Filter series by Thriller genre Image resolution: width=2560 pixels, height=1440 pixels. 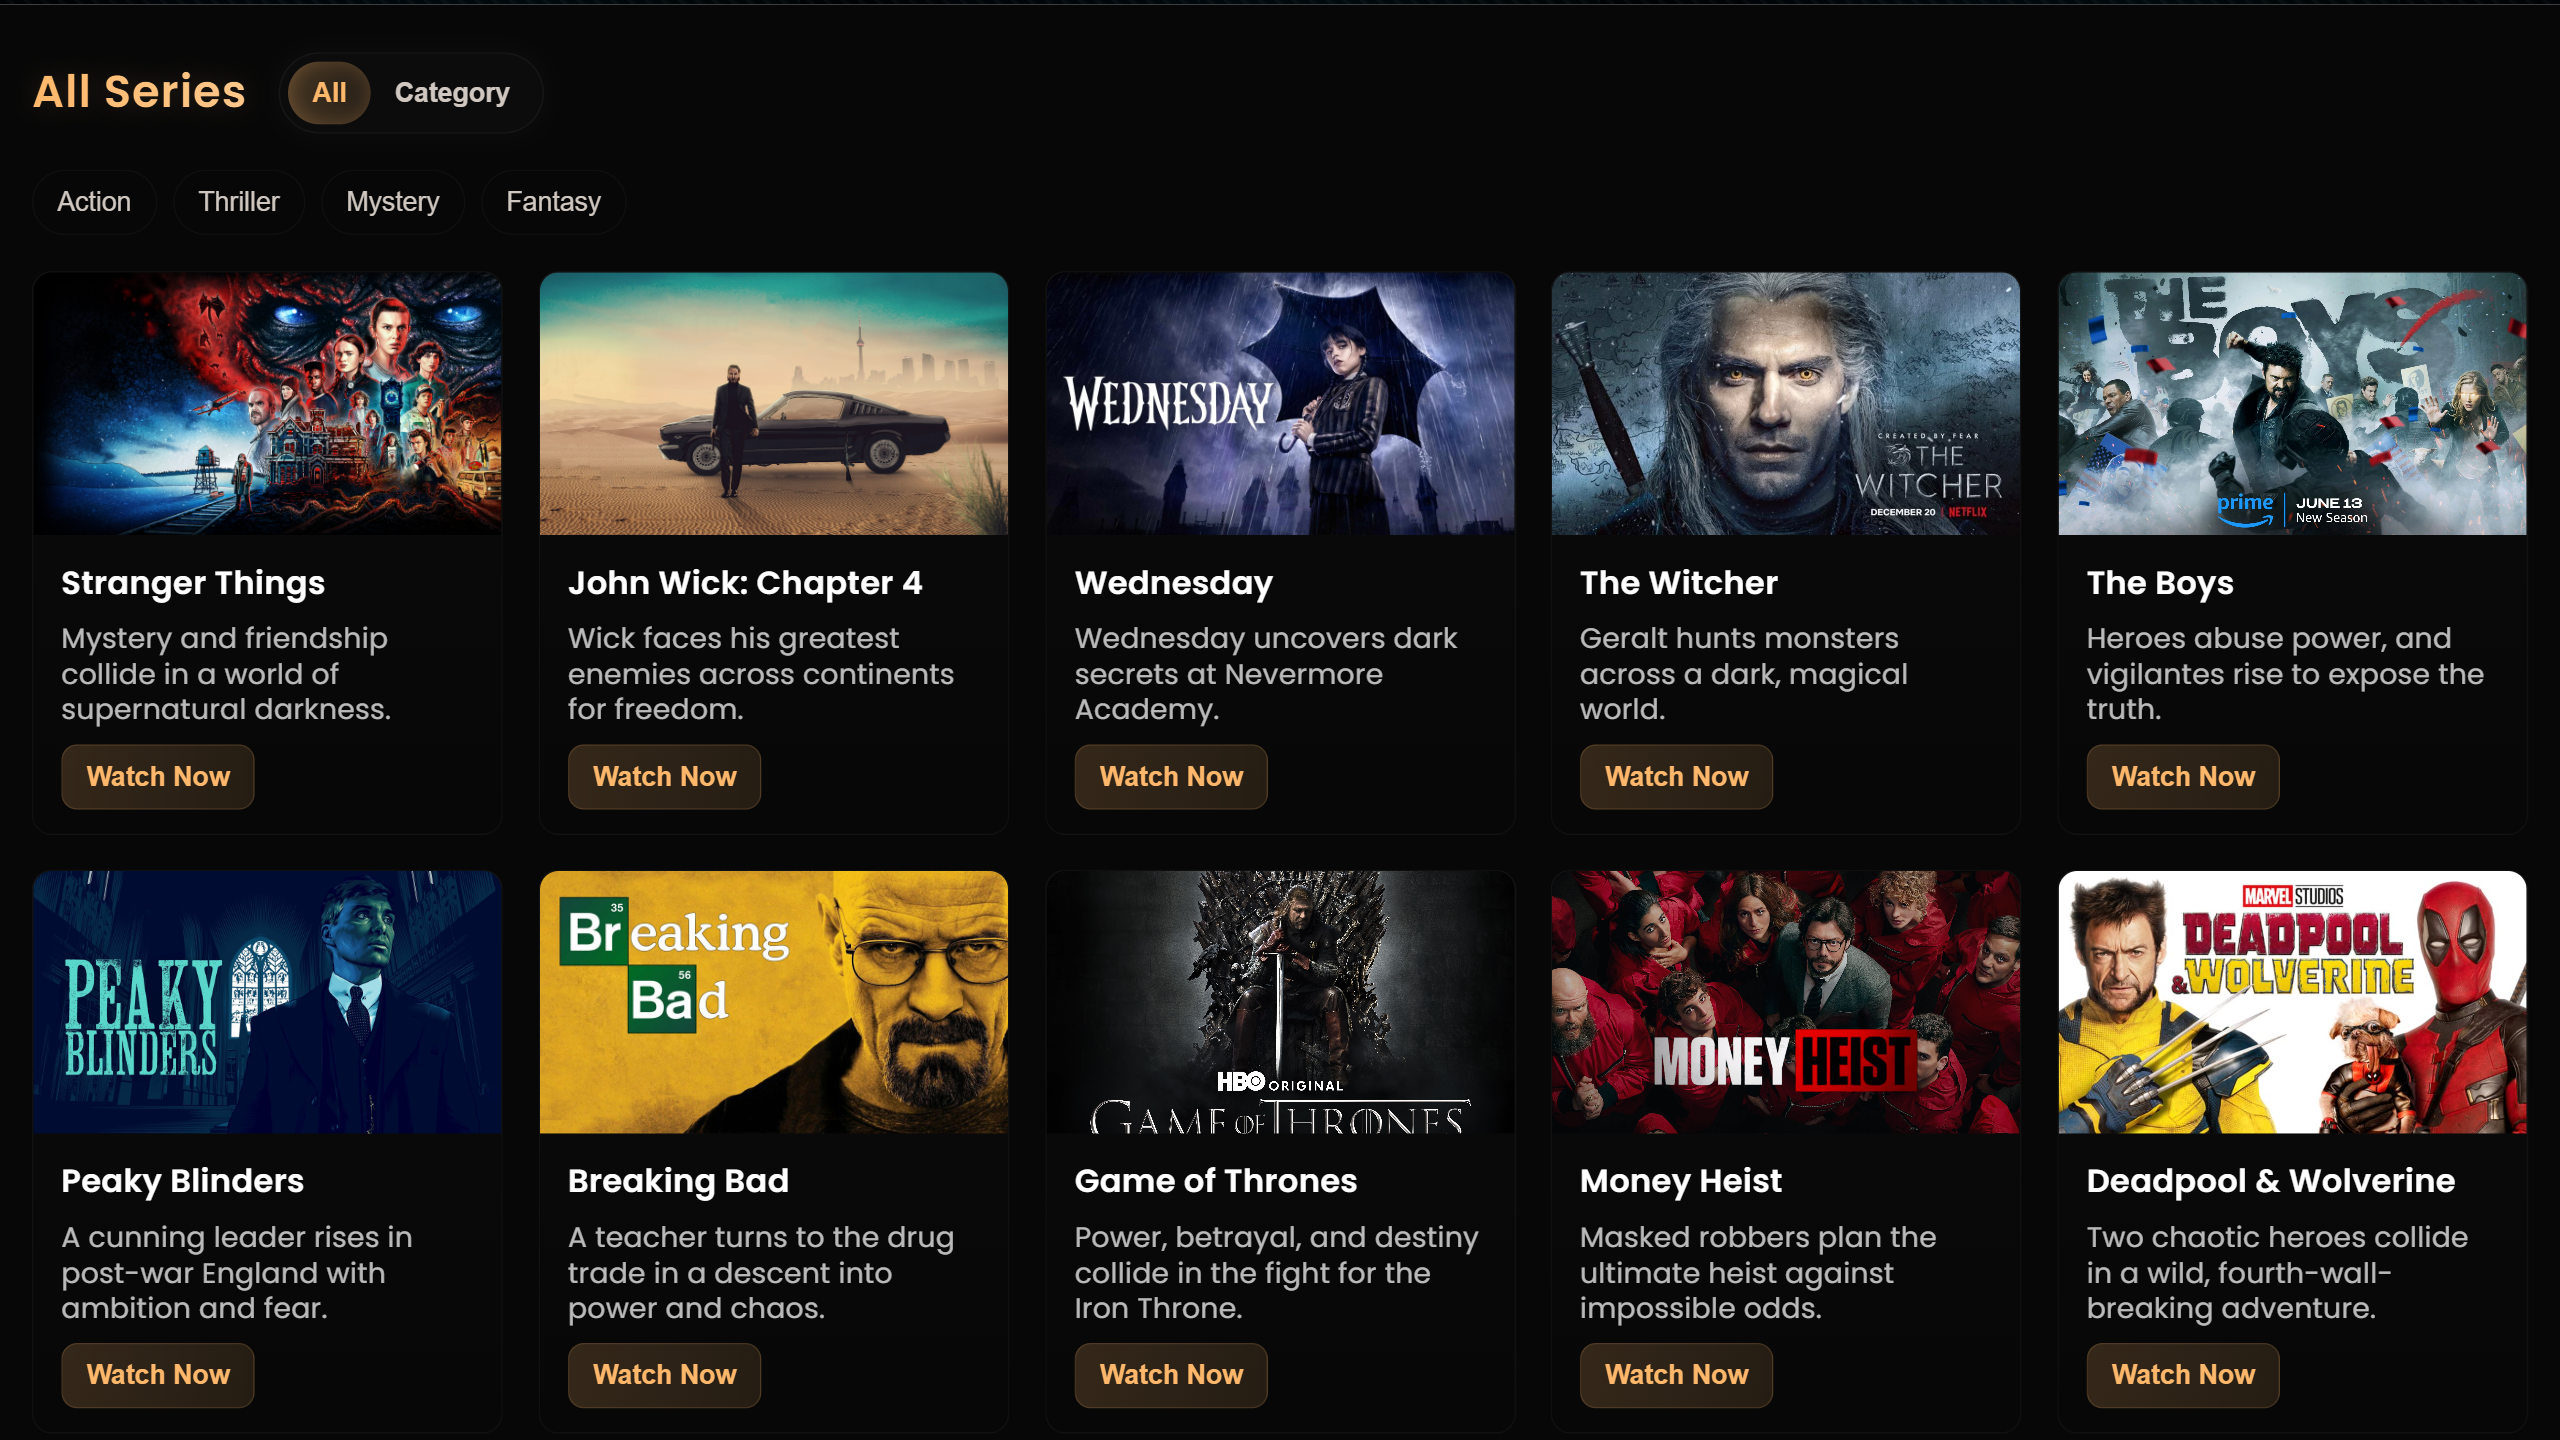click(x=239, y=202)
